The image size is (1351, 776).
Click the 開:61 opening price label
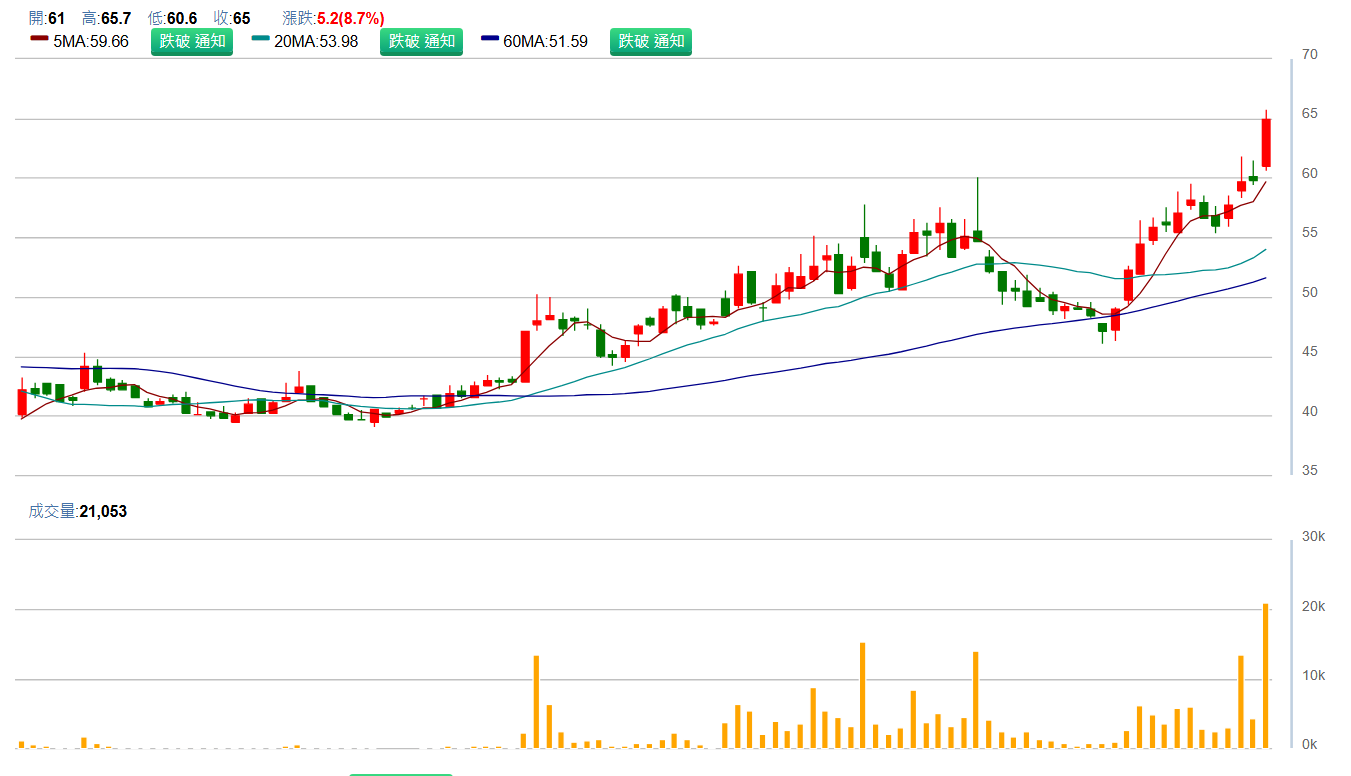pos(47,18)
